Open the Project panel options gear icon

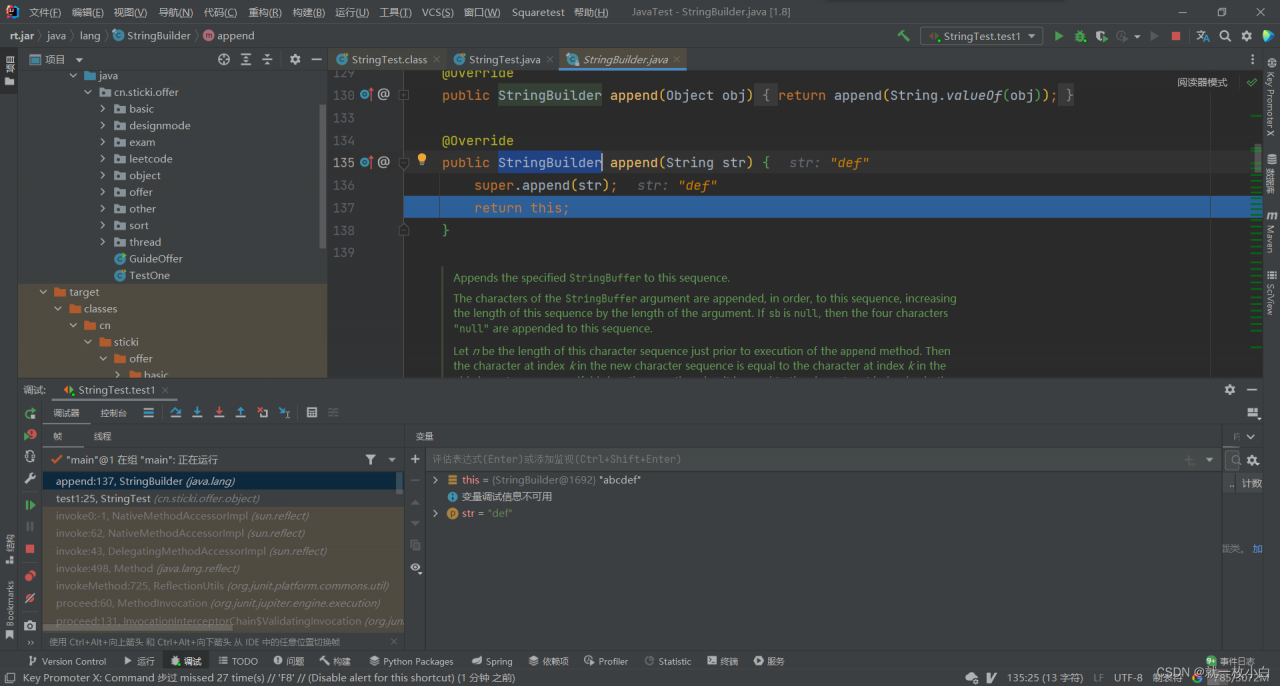point(295,59)
